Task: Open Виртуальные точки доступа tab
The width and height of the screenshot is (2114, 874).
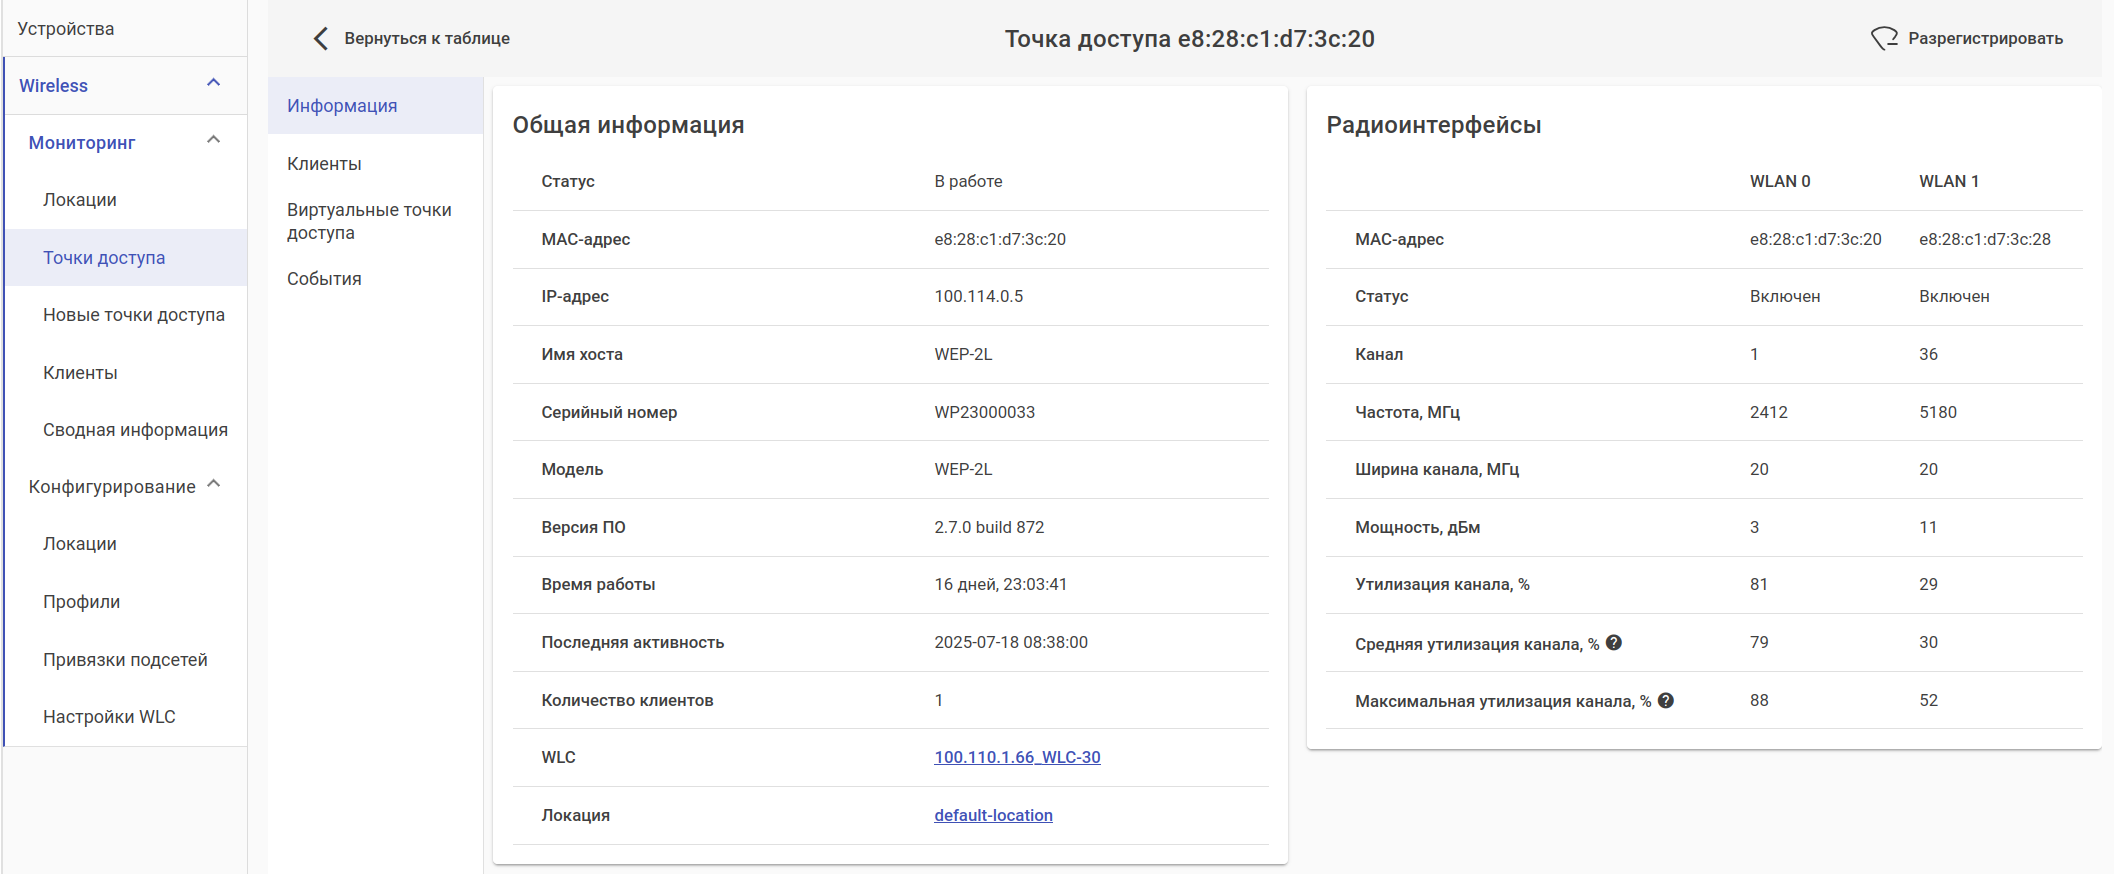Action: [369, 221]
